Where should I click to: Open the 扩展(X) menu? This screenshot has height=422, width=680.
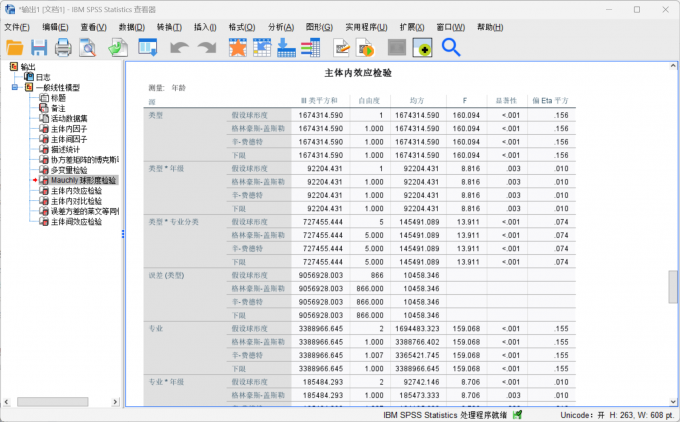pos(412,27)
